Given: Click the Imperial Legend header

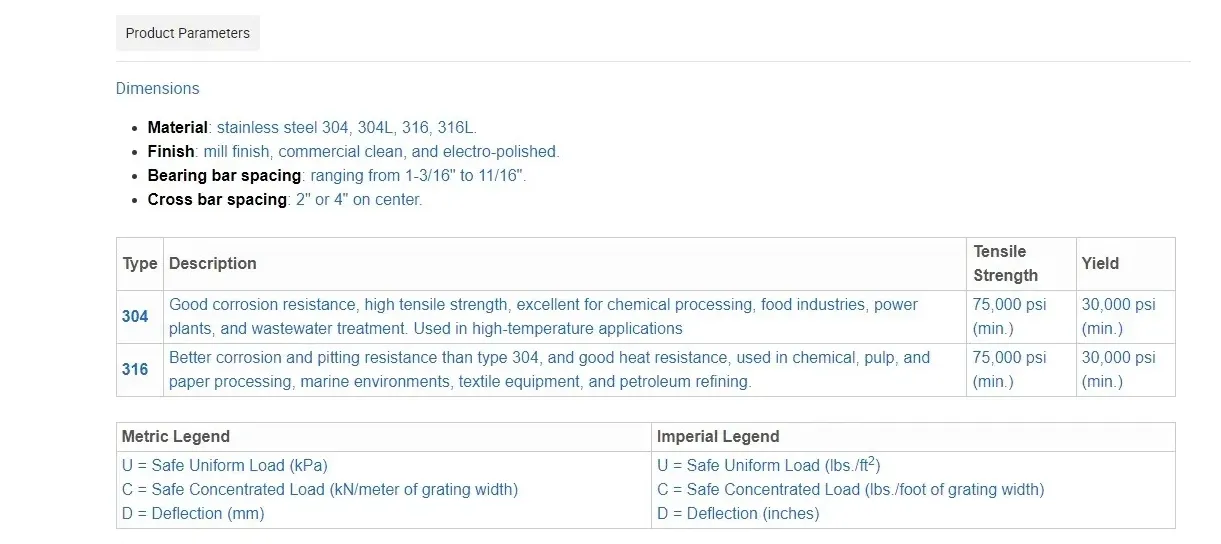Looking at the screenshot, I should click(x=718, y=437).
